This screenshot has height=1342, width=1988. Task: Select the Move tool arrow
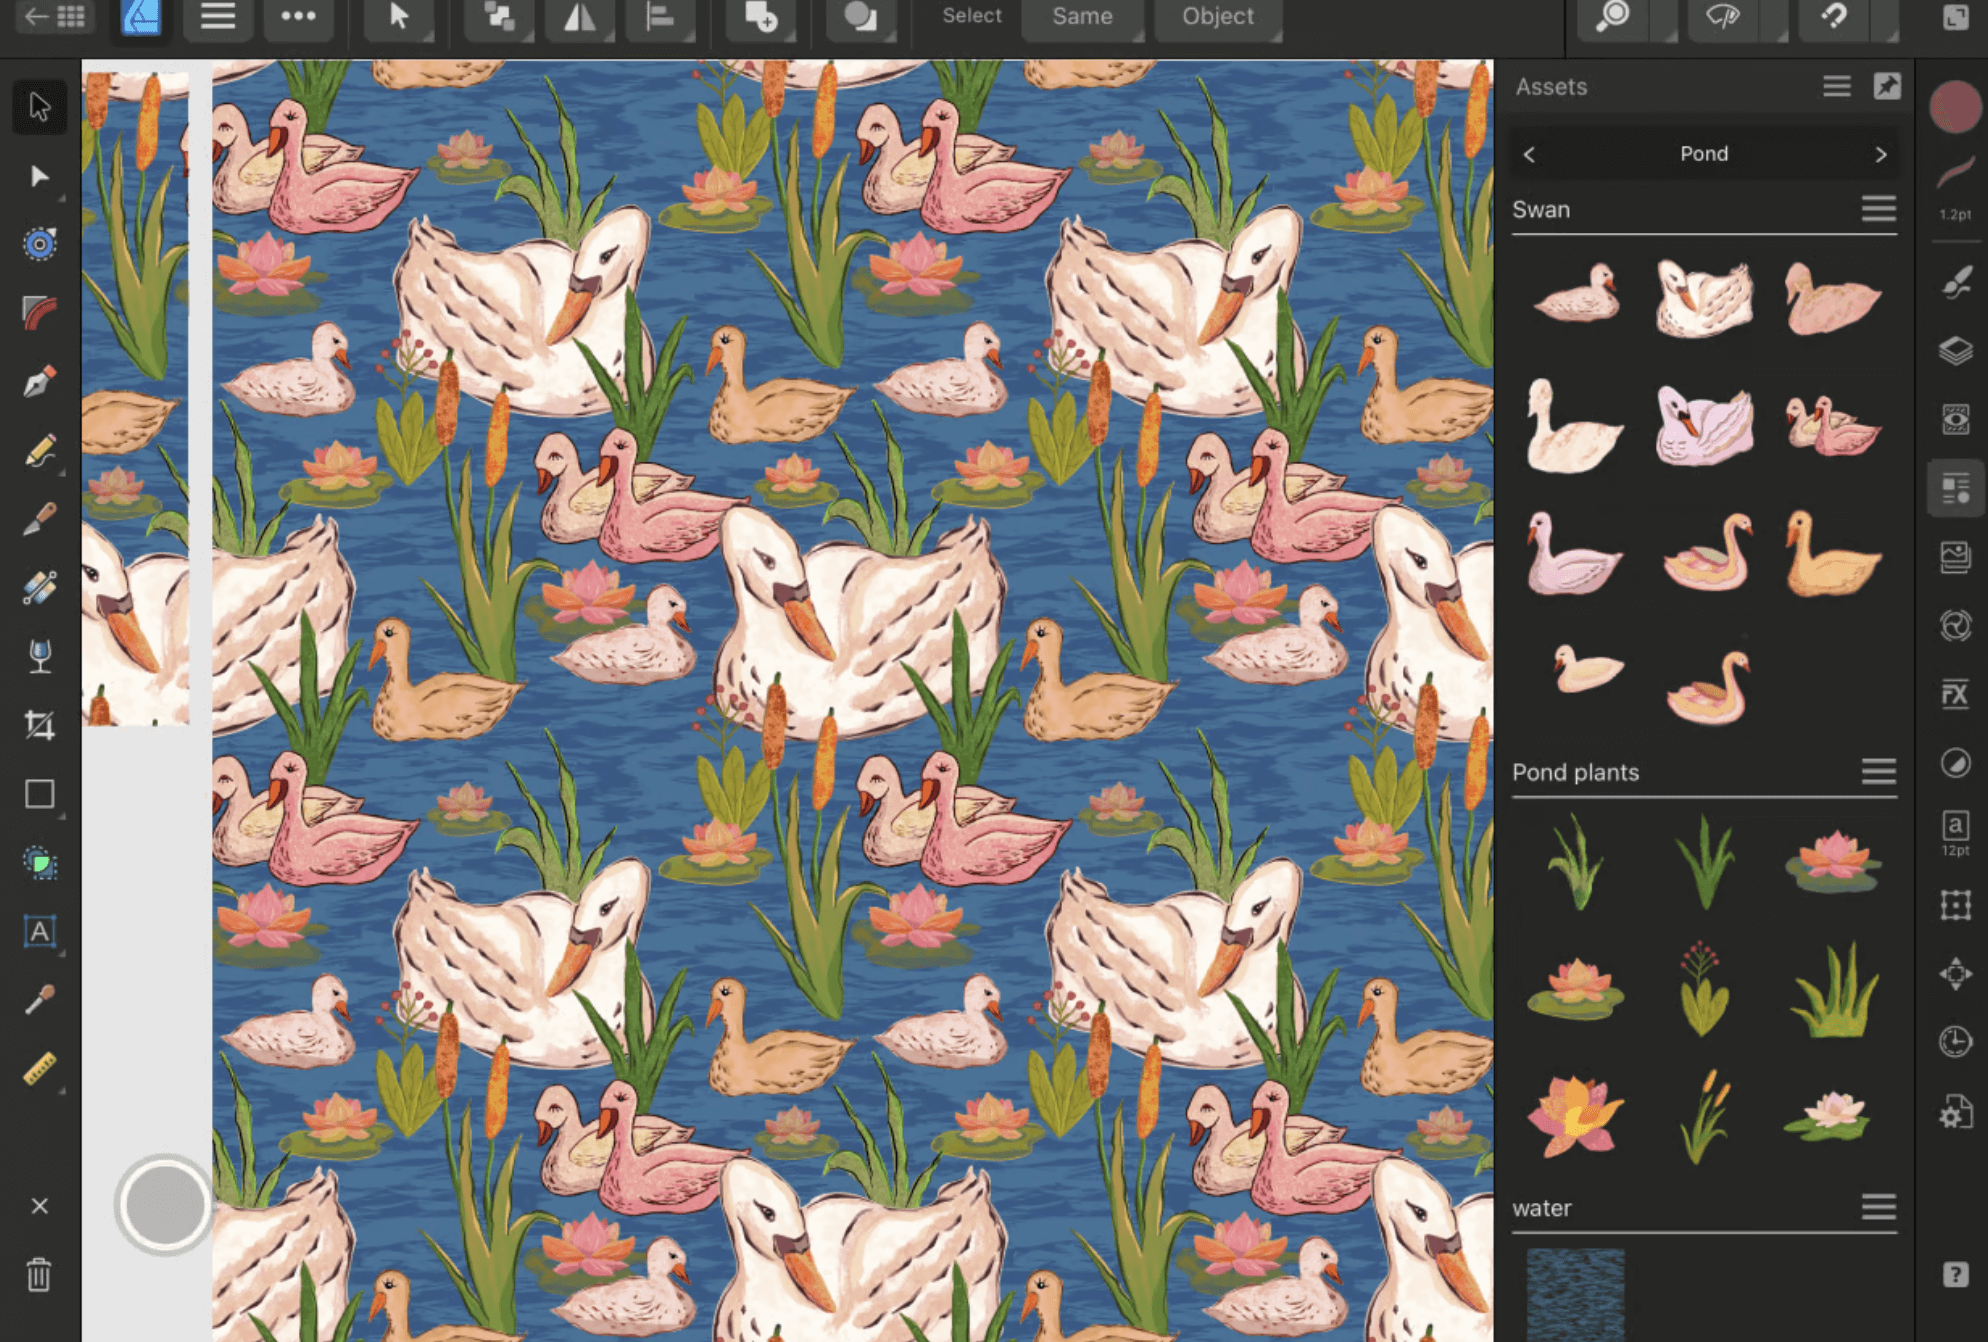(x=39, y=106)
